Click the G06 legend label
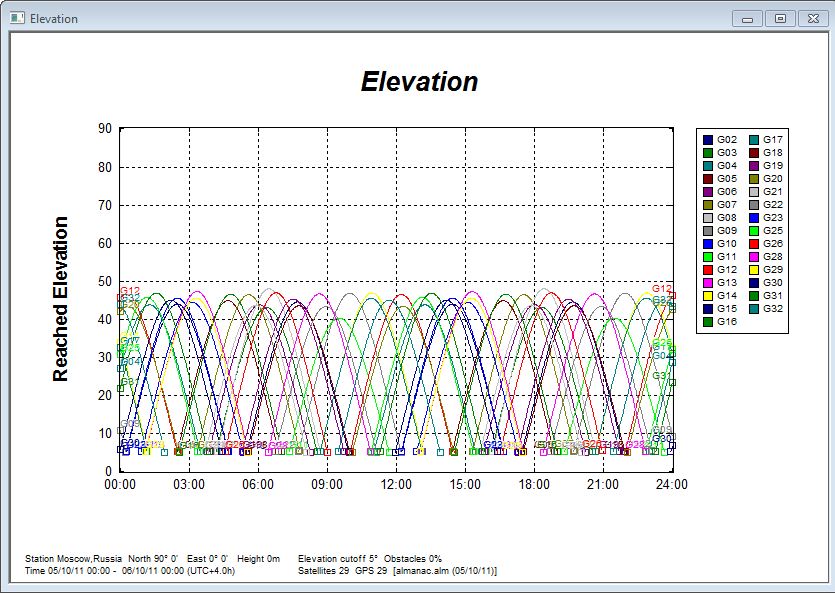835x593 pixels. click(727, 192)
